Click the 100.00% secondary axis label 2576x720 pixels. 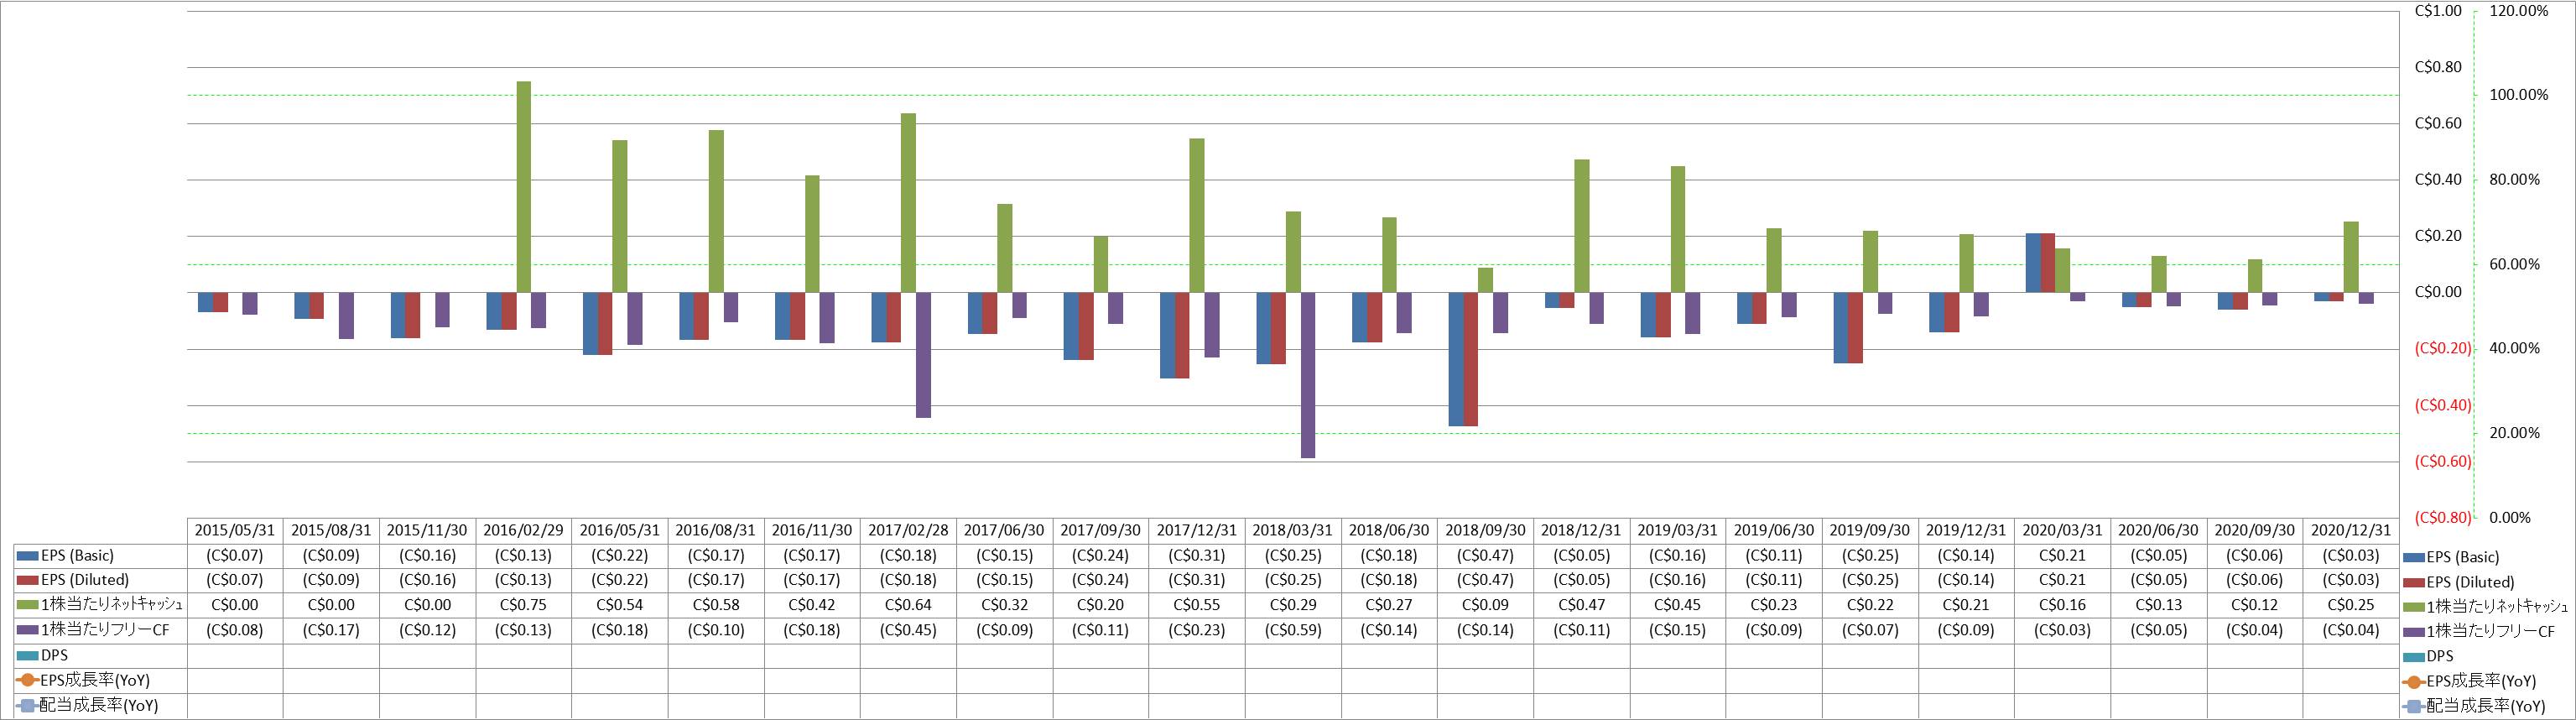pyautogui.click(x=2518, y=95)
